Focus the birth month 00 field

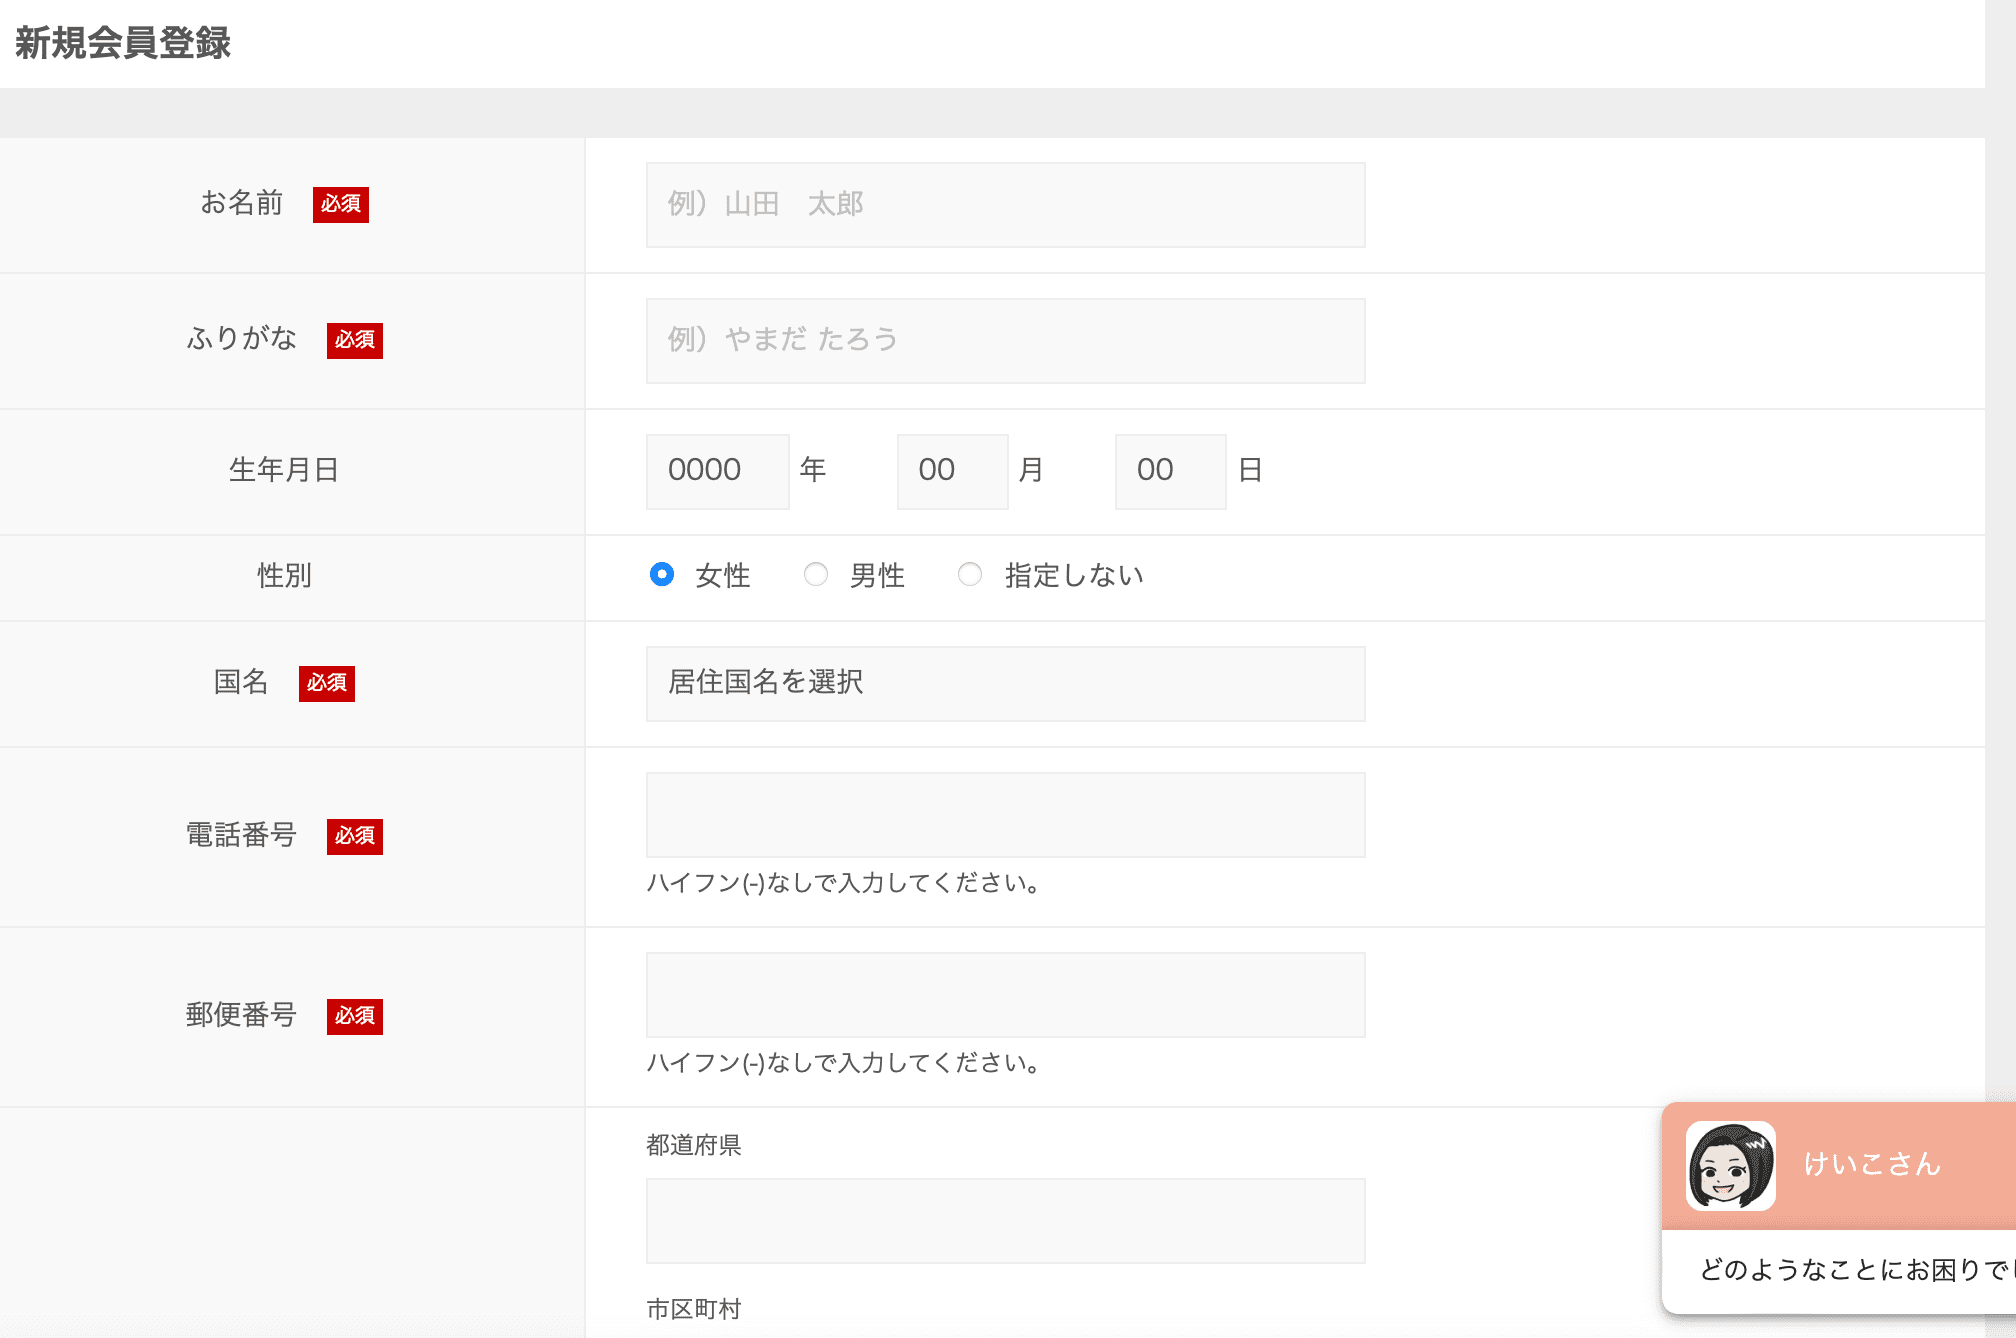click(x=952, y=471)
